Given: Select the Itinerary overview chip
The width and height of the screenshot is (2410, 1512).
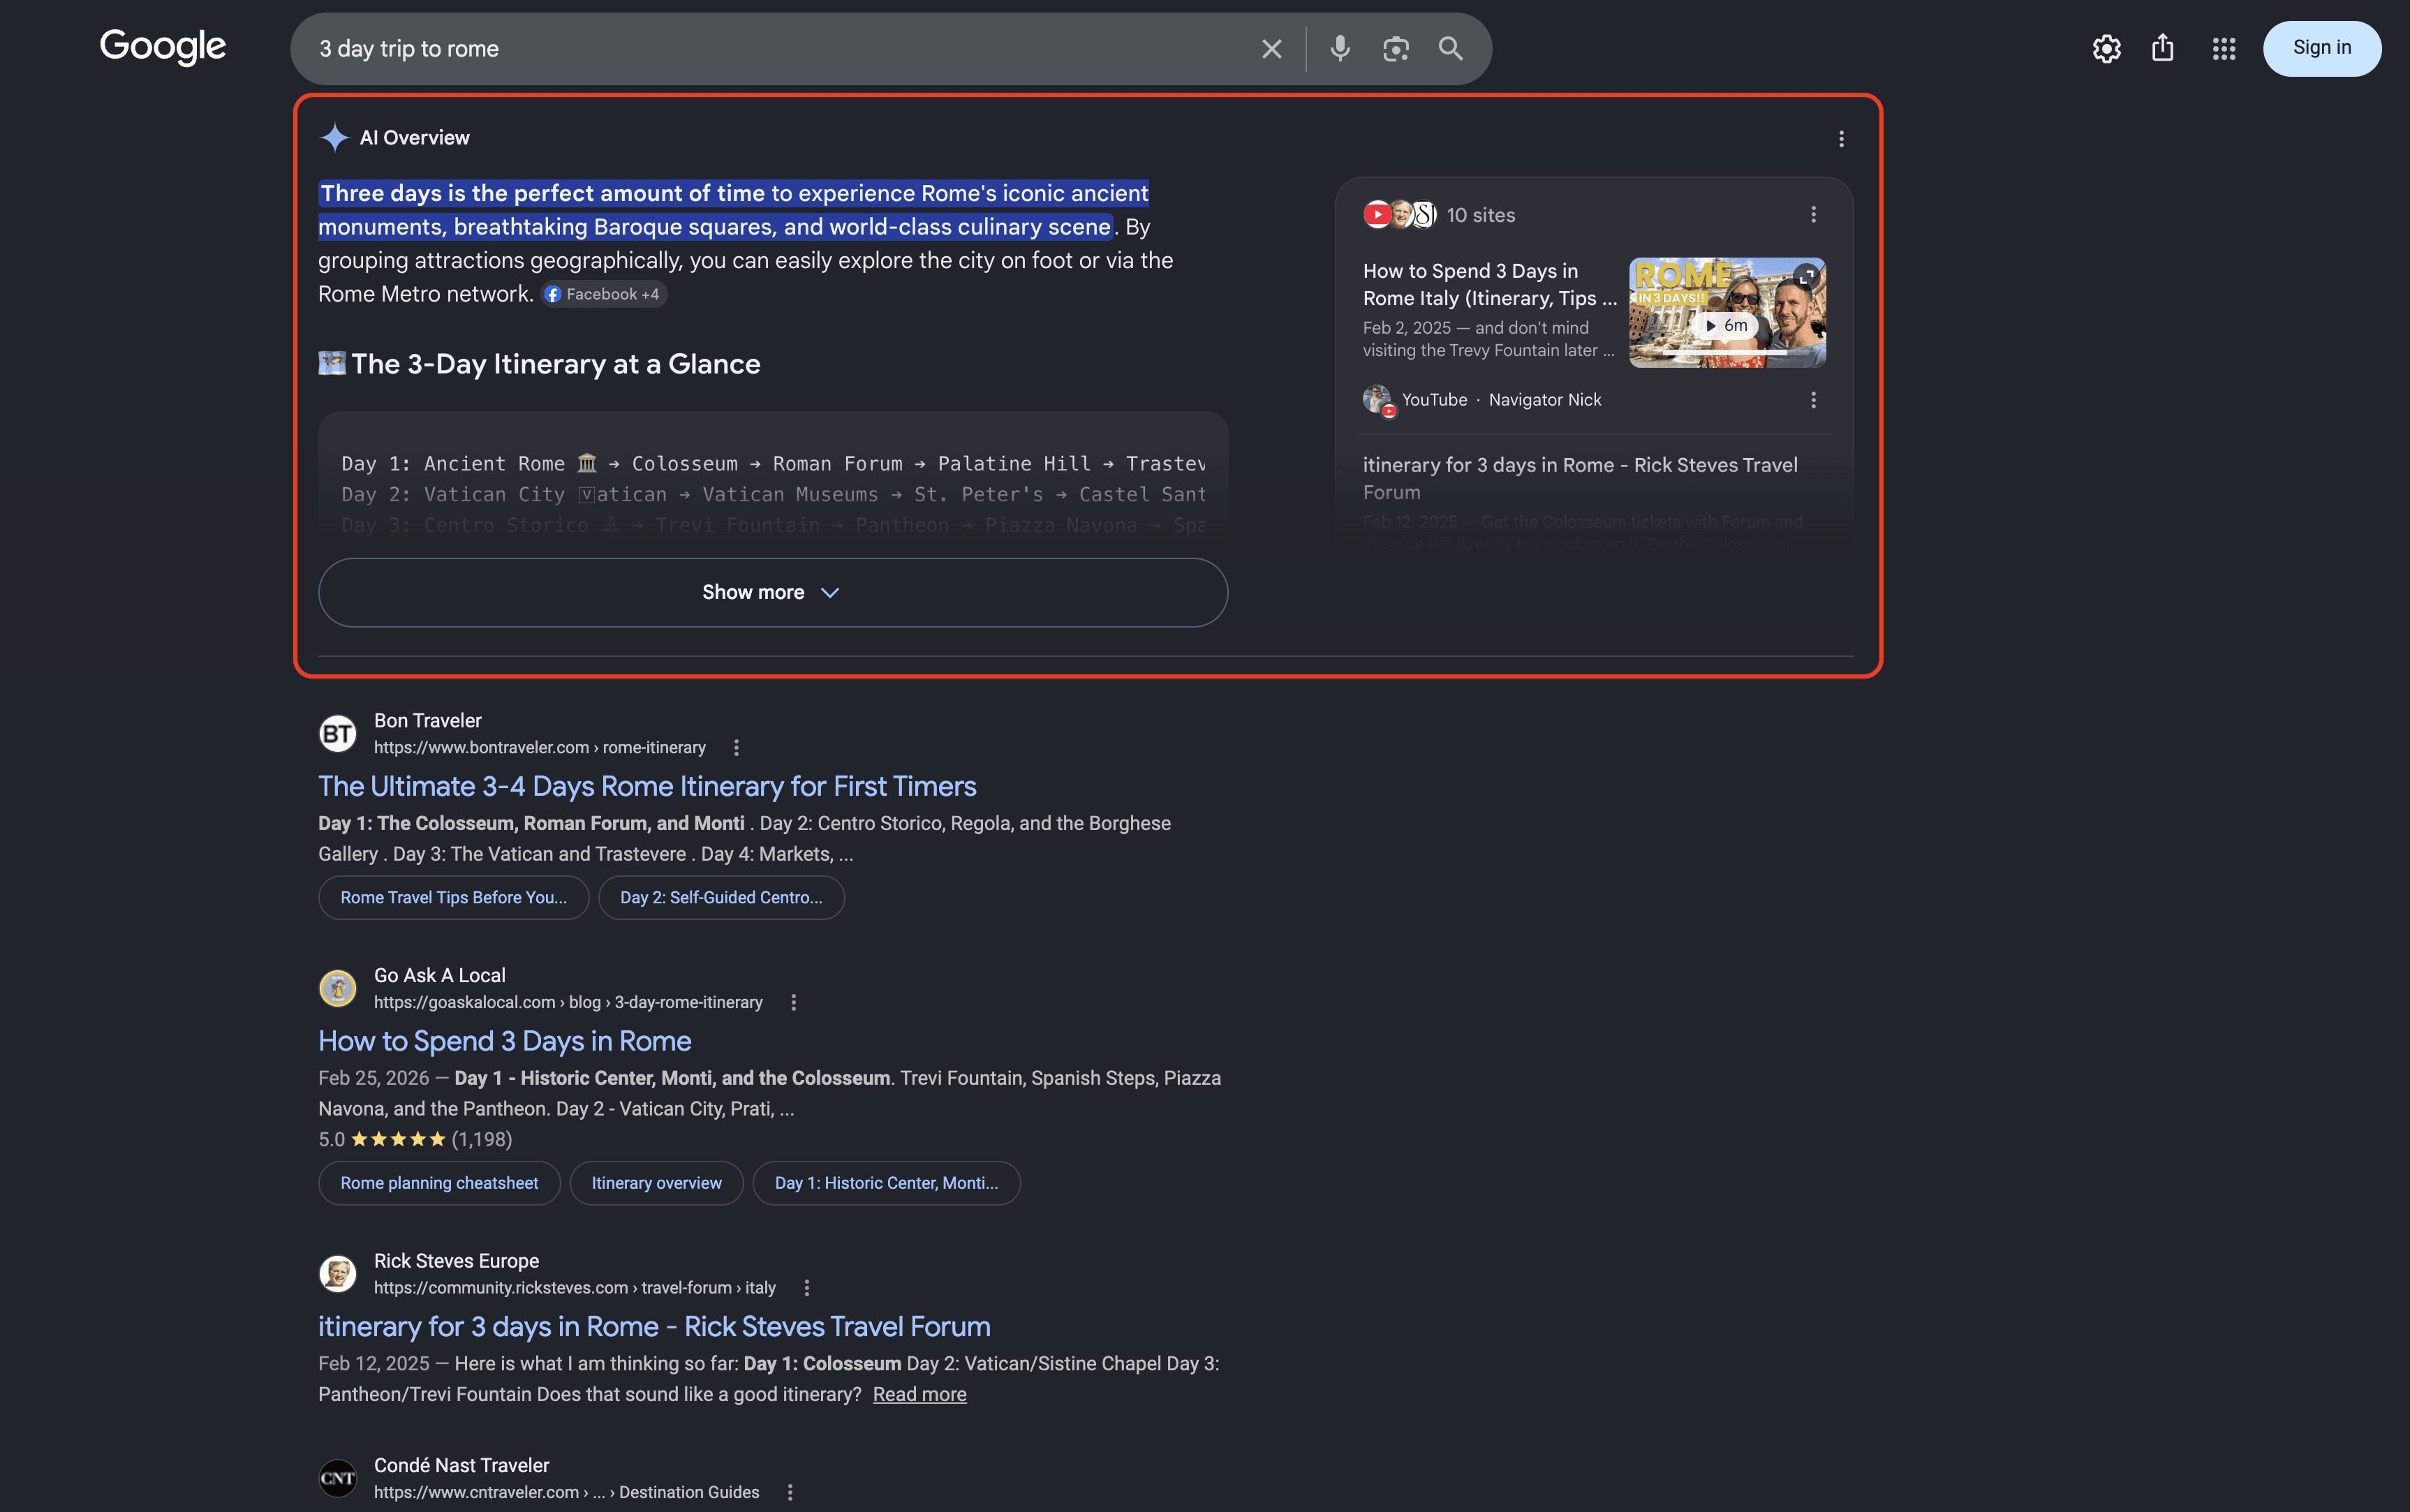Looking at the screenshot, I should (x=657, y=1183).
